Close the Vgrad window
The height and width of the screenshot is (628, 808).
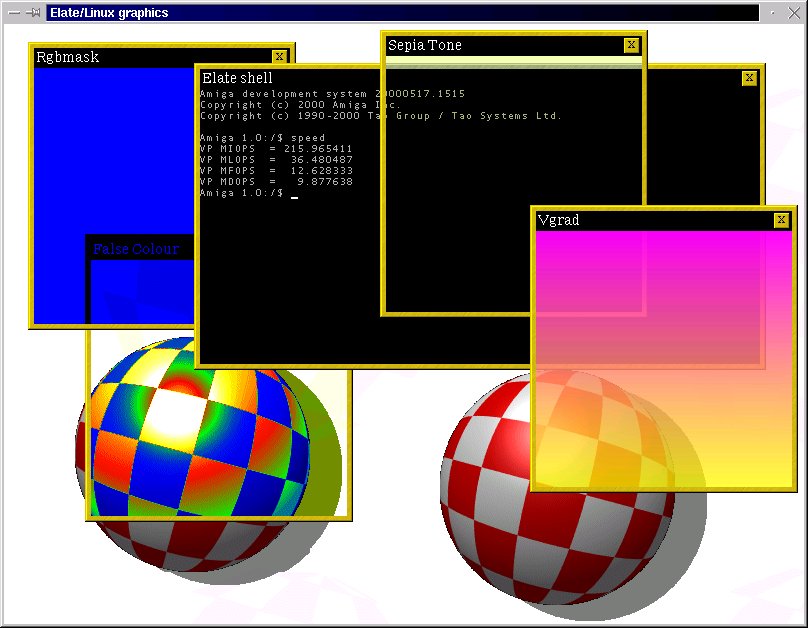pos(781,220)
